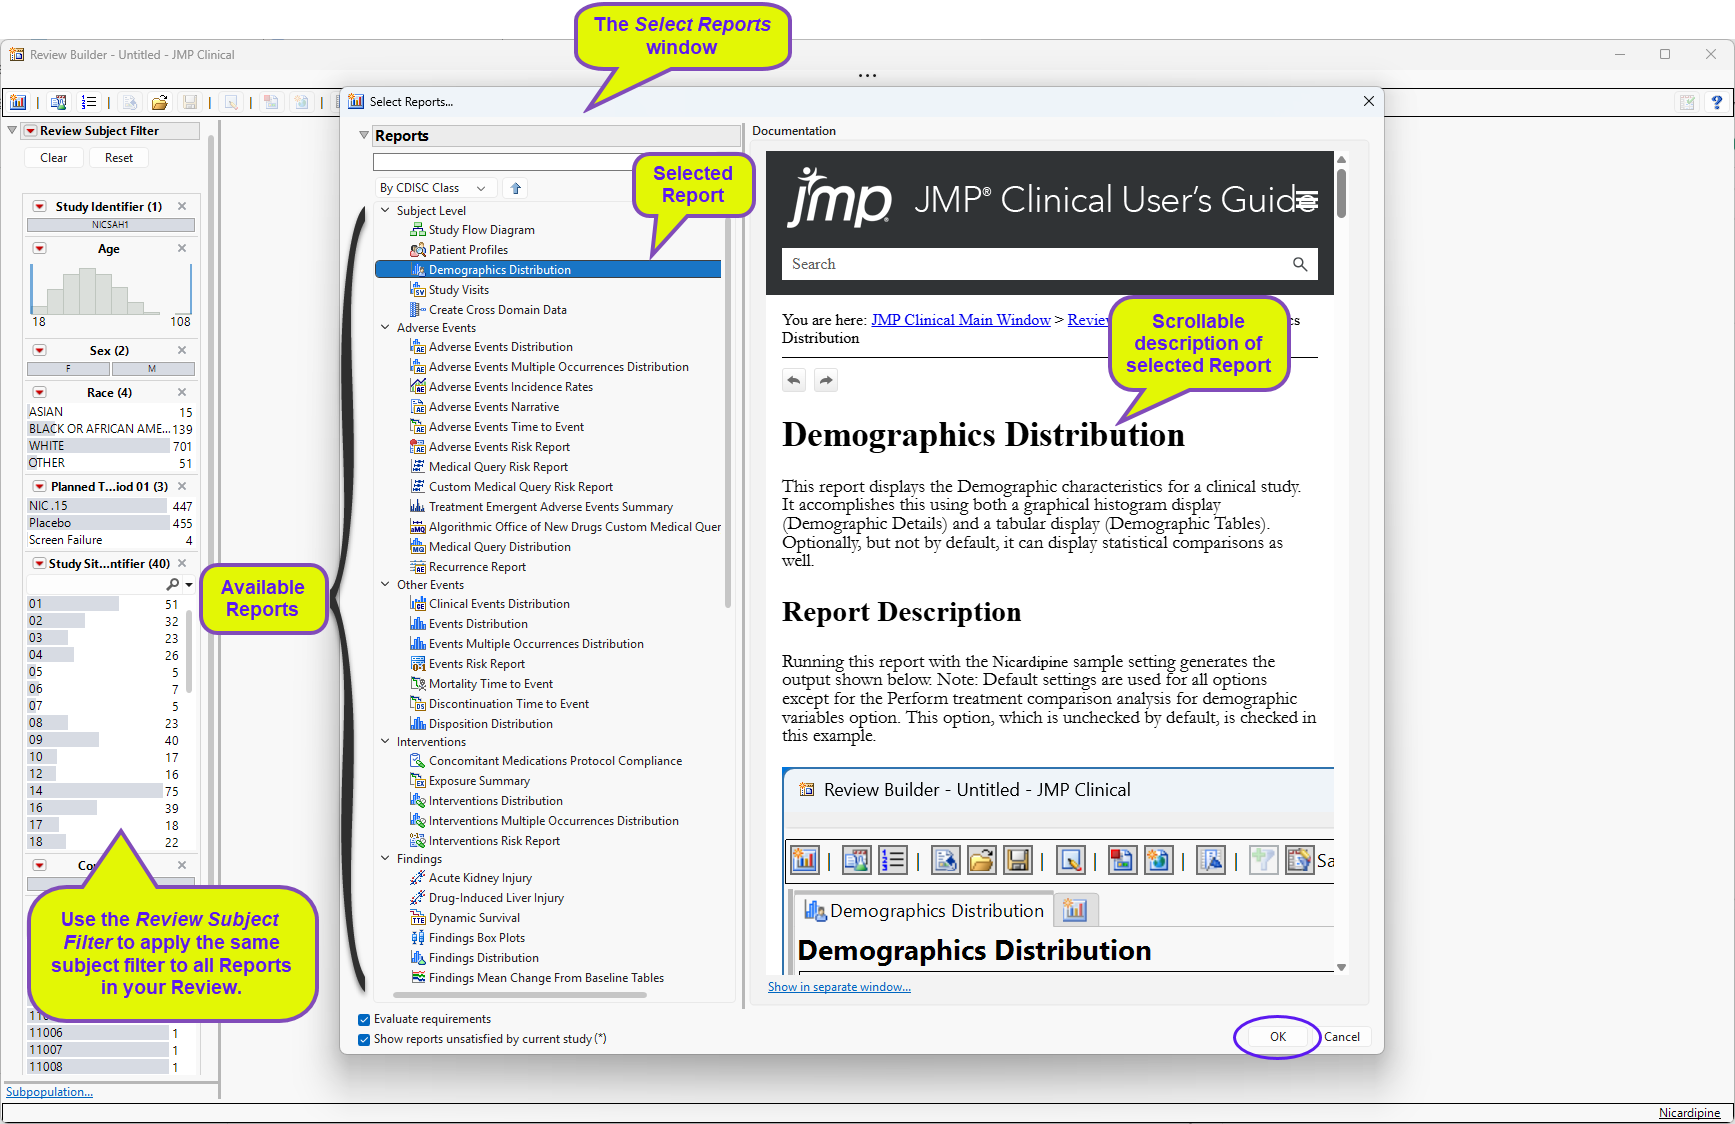
Task: Select the Disposition Distribution report
Action: [490, 724]
